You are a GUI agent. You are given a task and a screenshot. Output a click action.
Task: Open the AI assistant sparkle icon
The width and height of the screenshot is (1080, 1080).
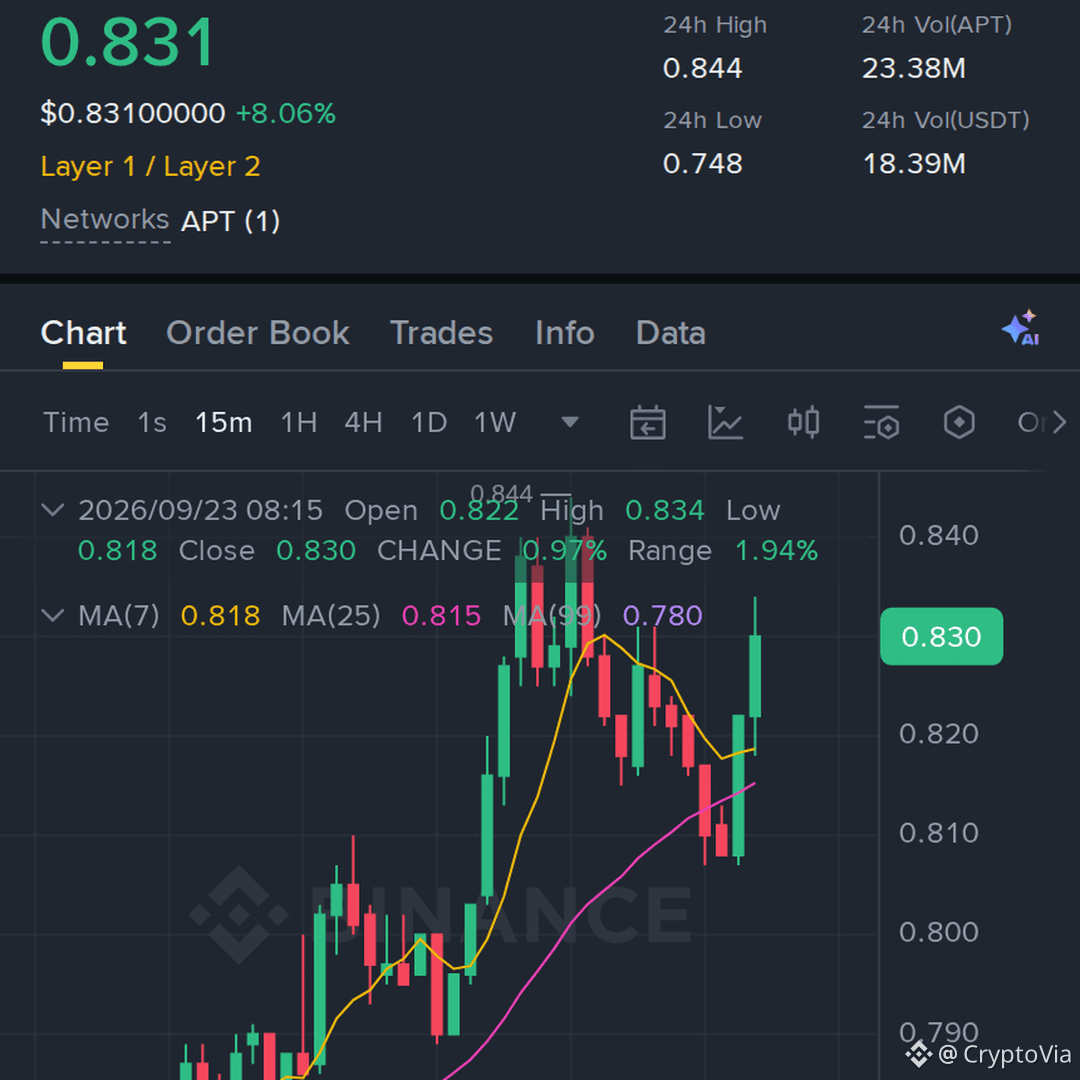(1021, 328)
